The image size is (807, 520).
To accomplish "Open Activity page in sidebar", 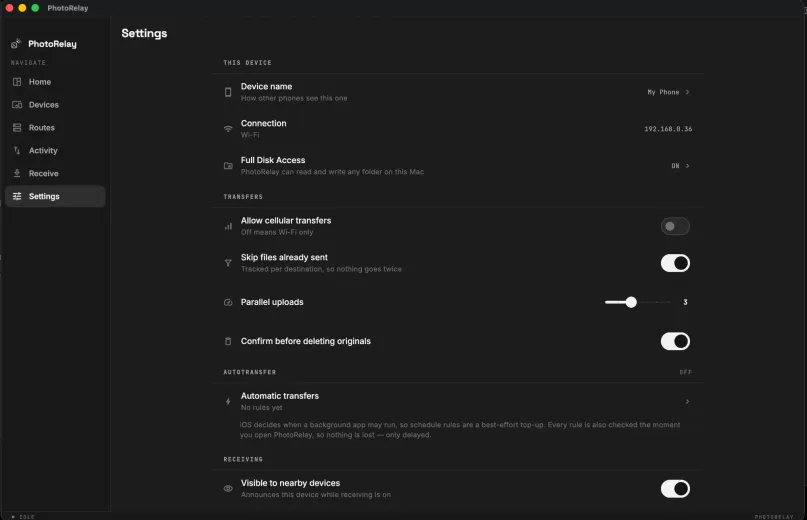I will (x=55, y=150).
